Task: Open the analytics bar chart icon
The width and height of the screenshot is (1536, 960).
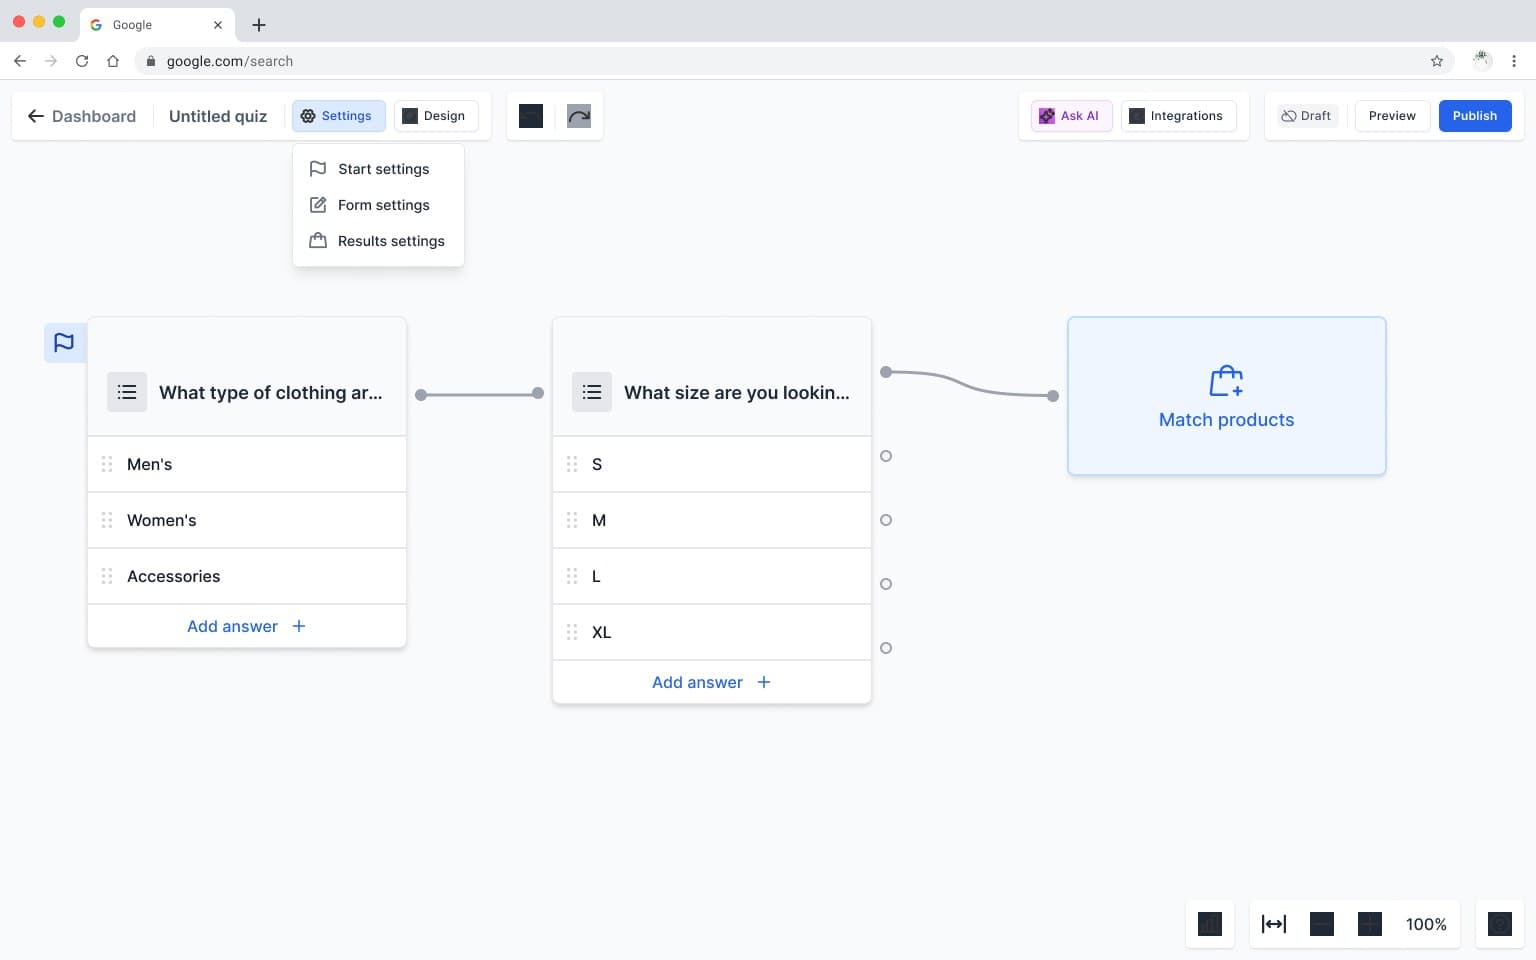Action: click(x=1210, y=924)
